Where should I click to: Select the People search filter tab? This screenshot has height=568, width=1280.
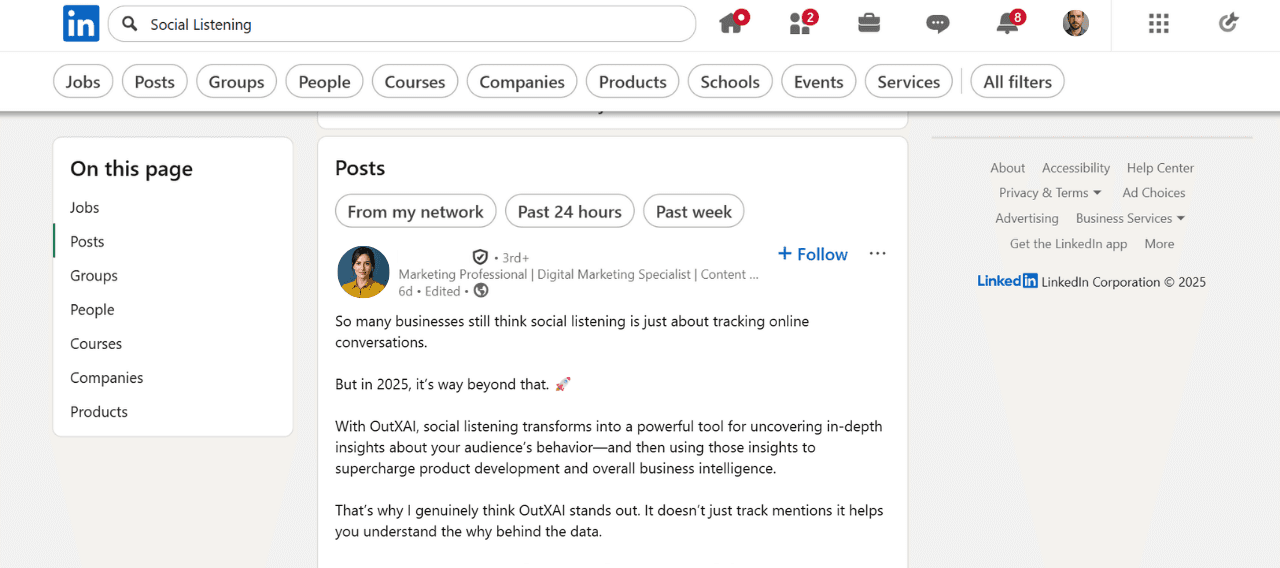pyautogui.click(x=324, y=82)
